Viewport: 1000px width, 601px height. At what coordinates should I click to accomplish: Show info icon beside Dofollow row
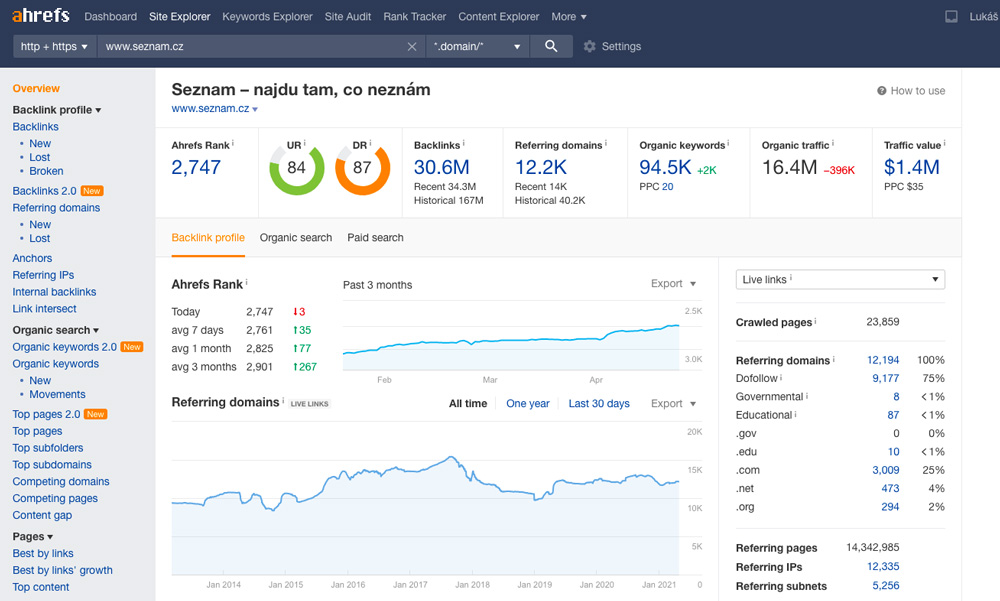pyautogui.click(x=781, y=377)
